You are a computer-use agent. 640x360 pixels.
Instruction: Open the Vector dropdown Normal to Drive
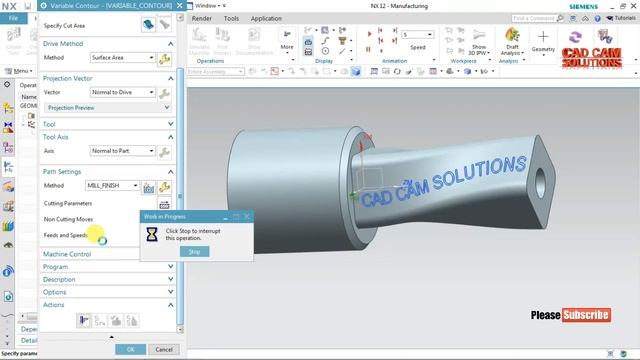122,92
